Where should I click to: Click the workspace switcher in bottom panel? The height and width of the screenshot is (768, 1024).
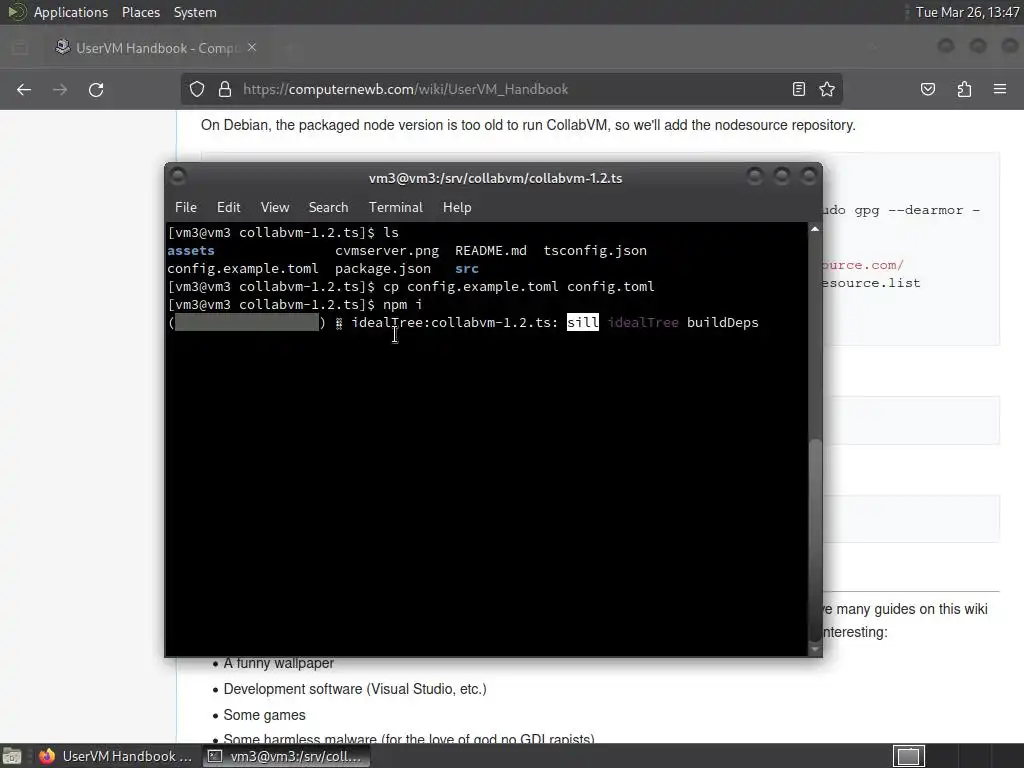(908, 756)
